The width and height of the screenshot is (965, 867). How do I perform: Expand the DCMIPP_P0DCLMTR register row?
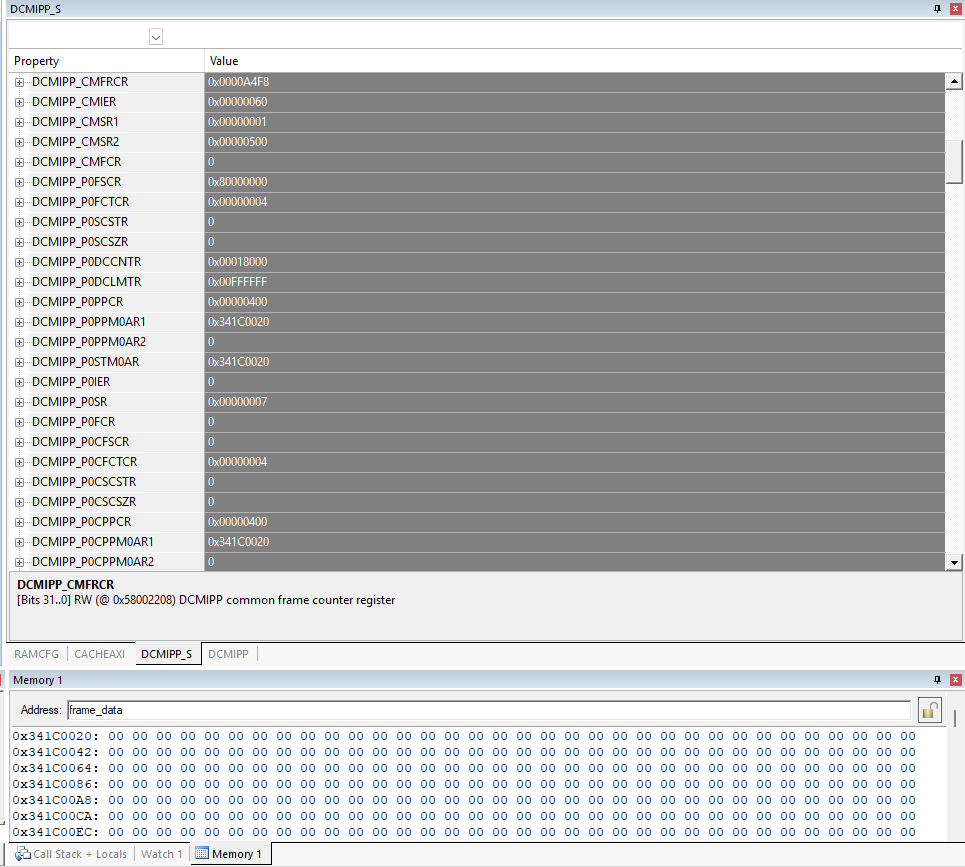point(20,282)
